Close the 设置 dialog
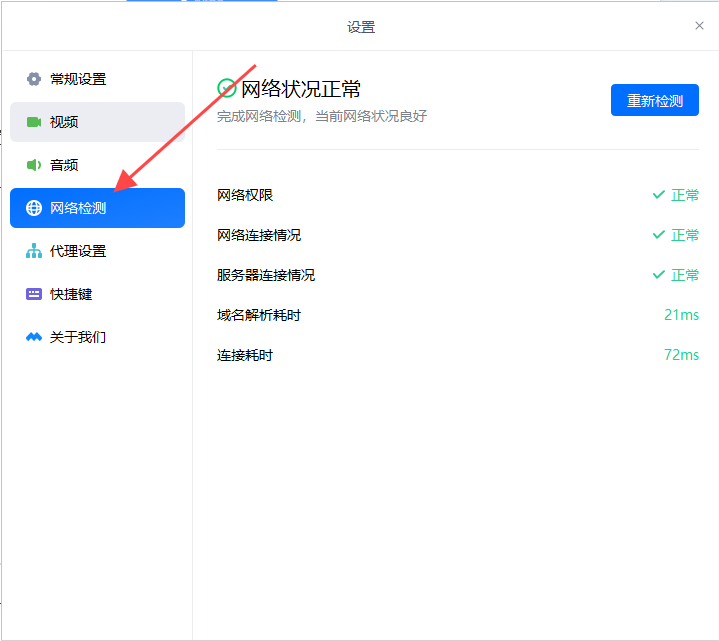Viewport: 719px width, 641px height. pos(699,26)
